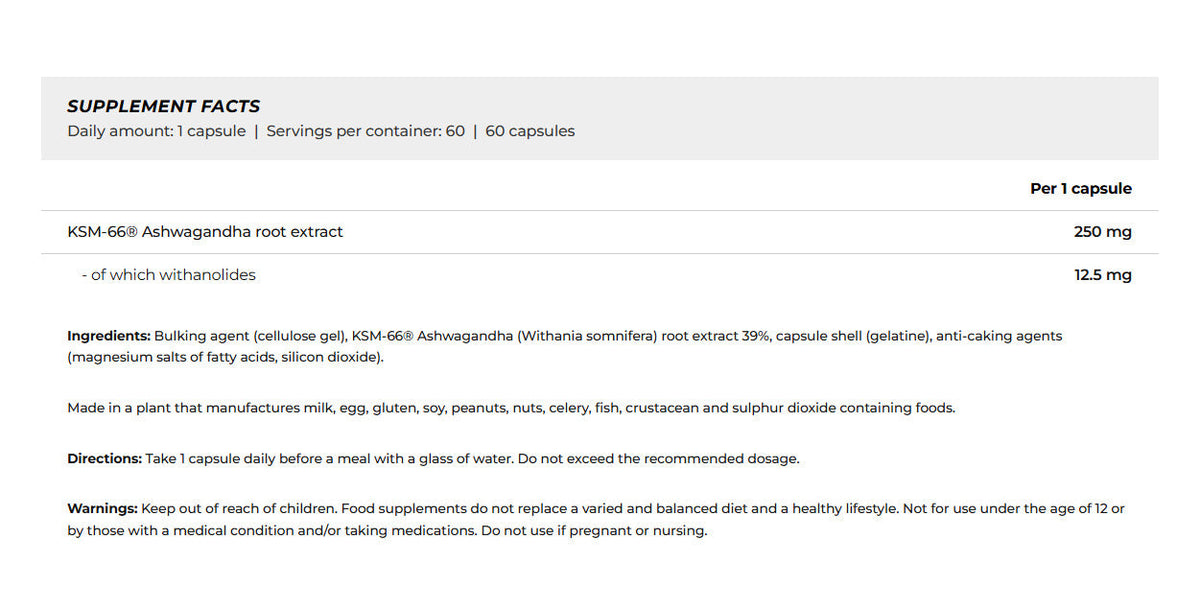Screen dimensions: 1200x609
Task: Click the bold 'Warnings:' label
Action: click(102, 509)
